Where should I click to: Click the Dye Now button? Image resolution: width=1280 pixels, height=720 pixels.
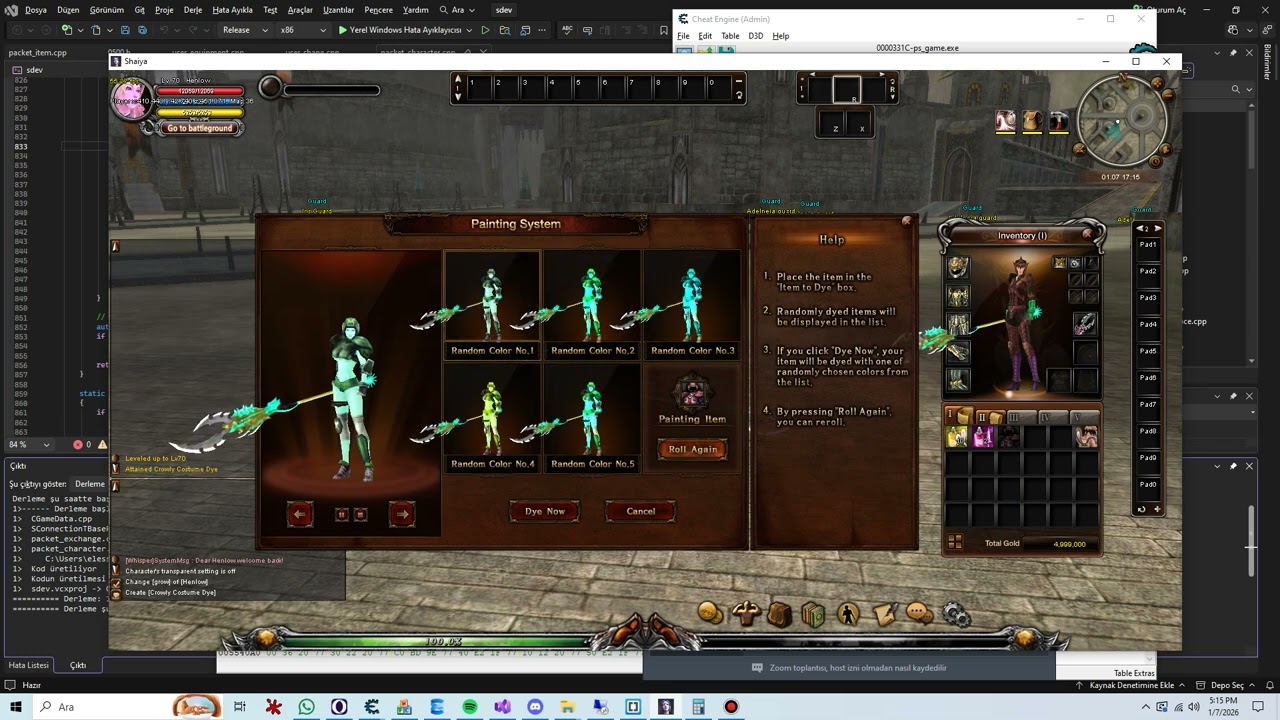coord(545,511)
